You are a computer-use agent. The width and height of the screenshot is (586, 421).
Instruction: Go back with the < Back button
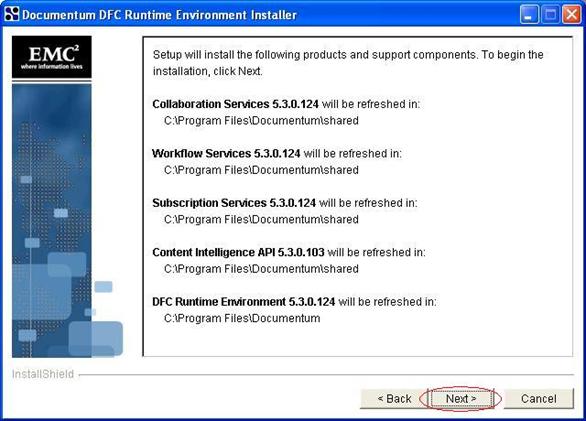[x=394, y=399]
